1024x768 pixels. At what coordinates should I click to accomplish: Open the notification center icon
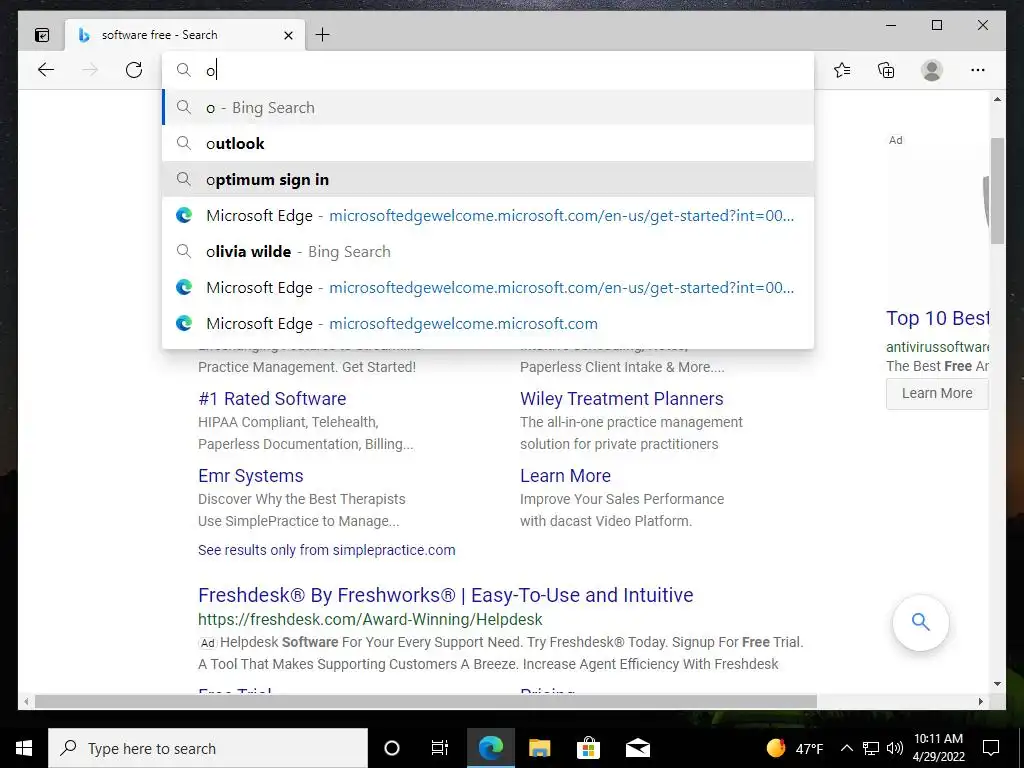pos(991,748)
